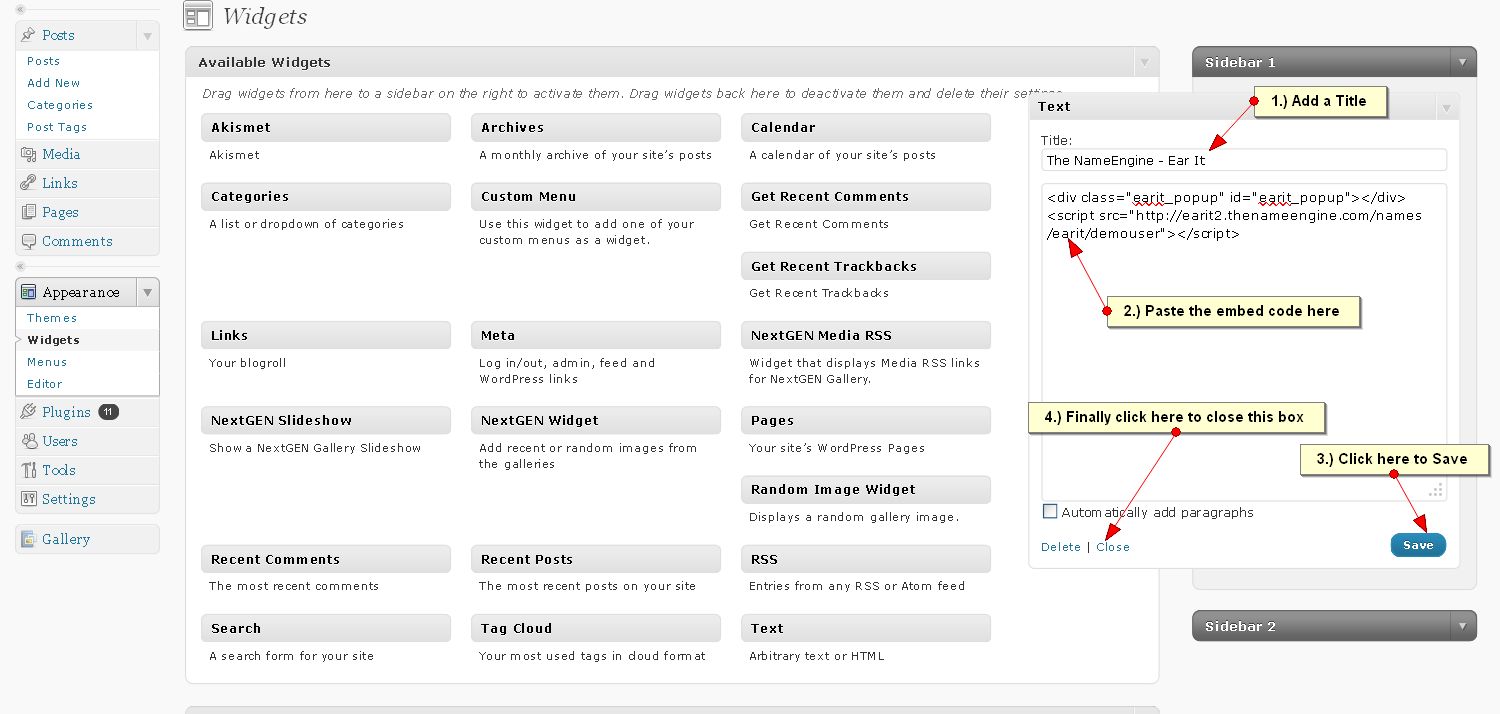Select the Recent Posts widget
The width and height of the screenshot is (1500, 714).
pos(596,560)
